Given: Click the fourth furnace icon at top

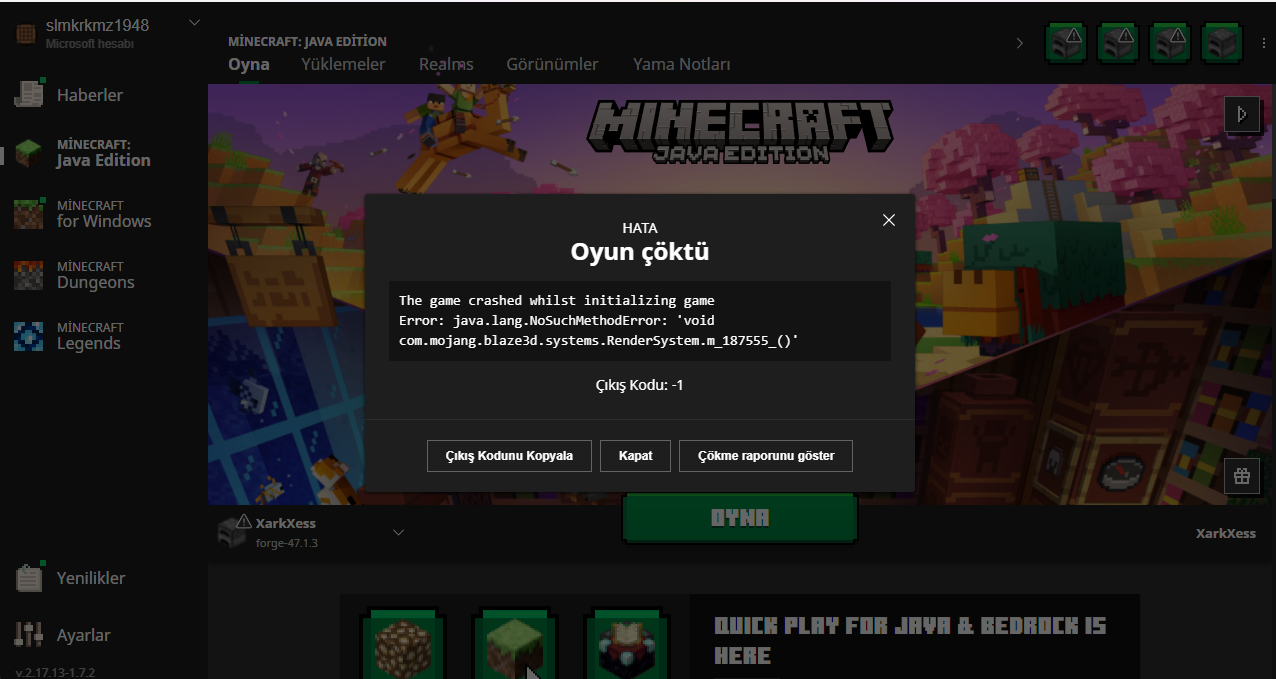Looking at the screenshot, I should 1221,44.
